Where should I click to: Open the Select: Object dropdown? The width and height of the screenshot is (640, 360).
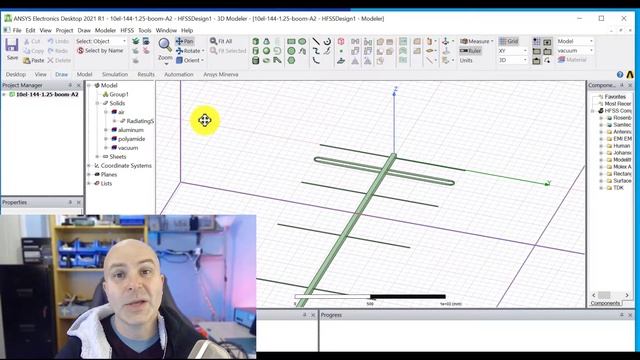(101, 41)
